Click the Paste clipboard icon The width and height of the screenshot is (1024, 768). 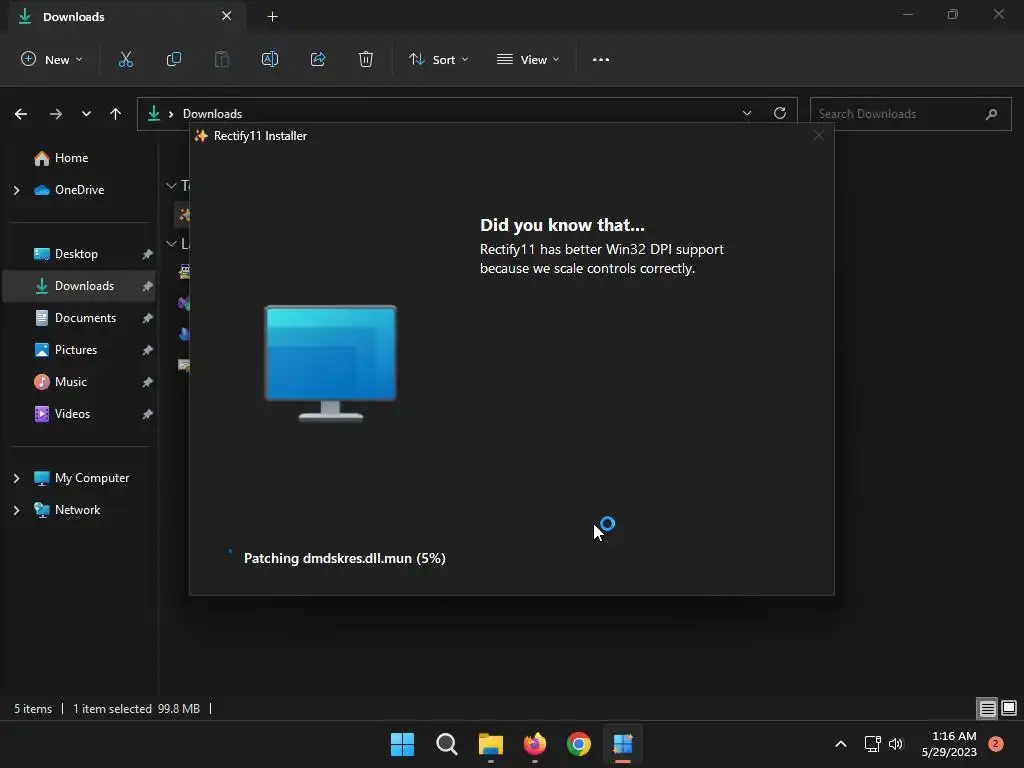click(x=222, y=59)
